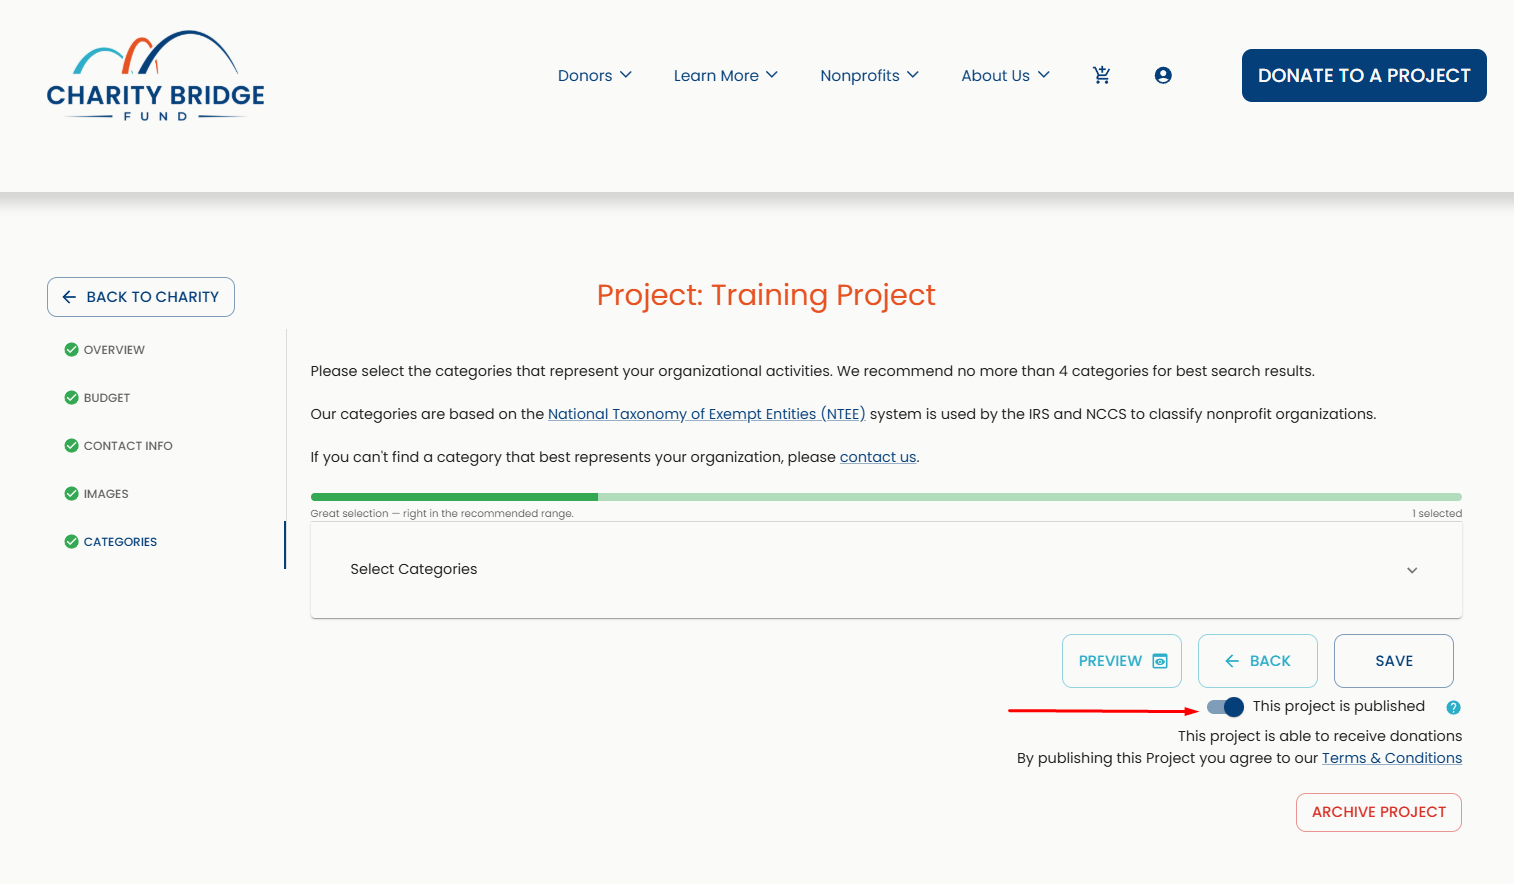This screenshot has width=1514, height=884.
Task: Click the preview eye icon
Action: point(1160,661)
